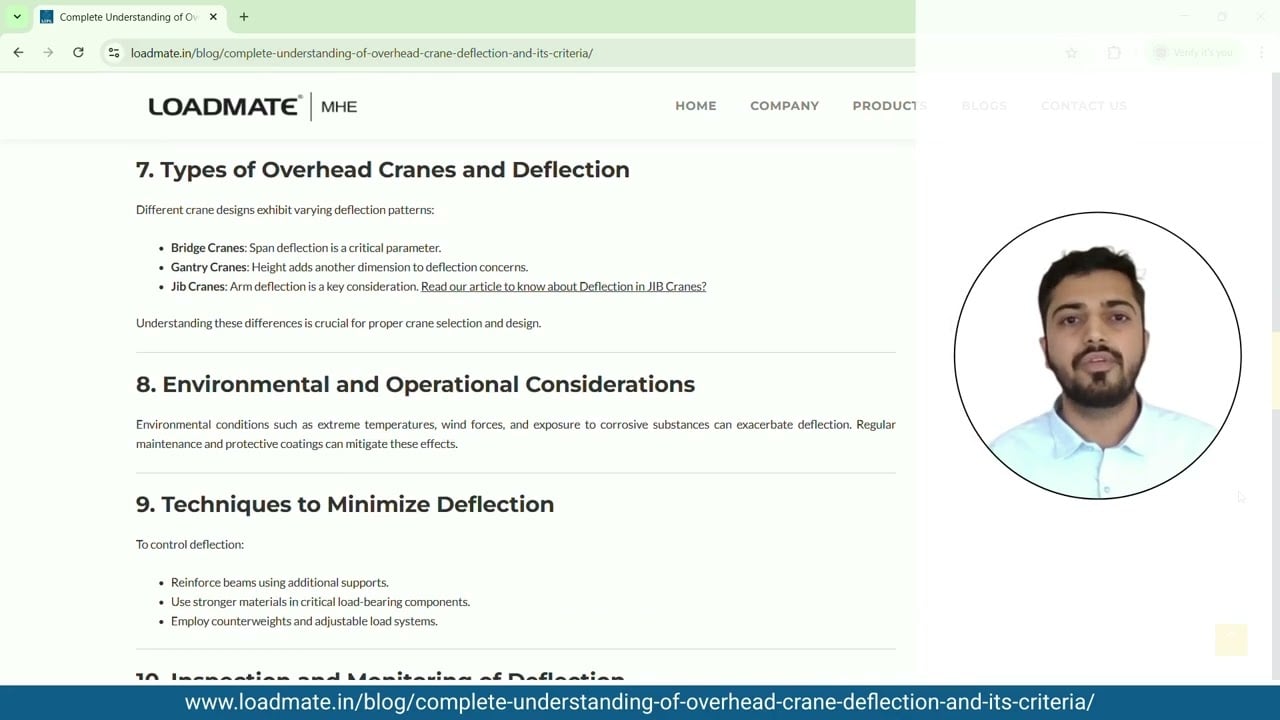The image size is (1280, 720).
Task: Click the "Environmental conditions such as extreme temperatures" paragraph
Action: 516,434
